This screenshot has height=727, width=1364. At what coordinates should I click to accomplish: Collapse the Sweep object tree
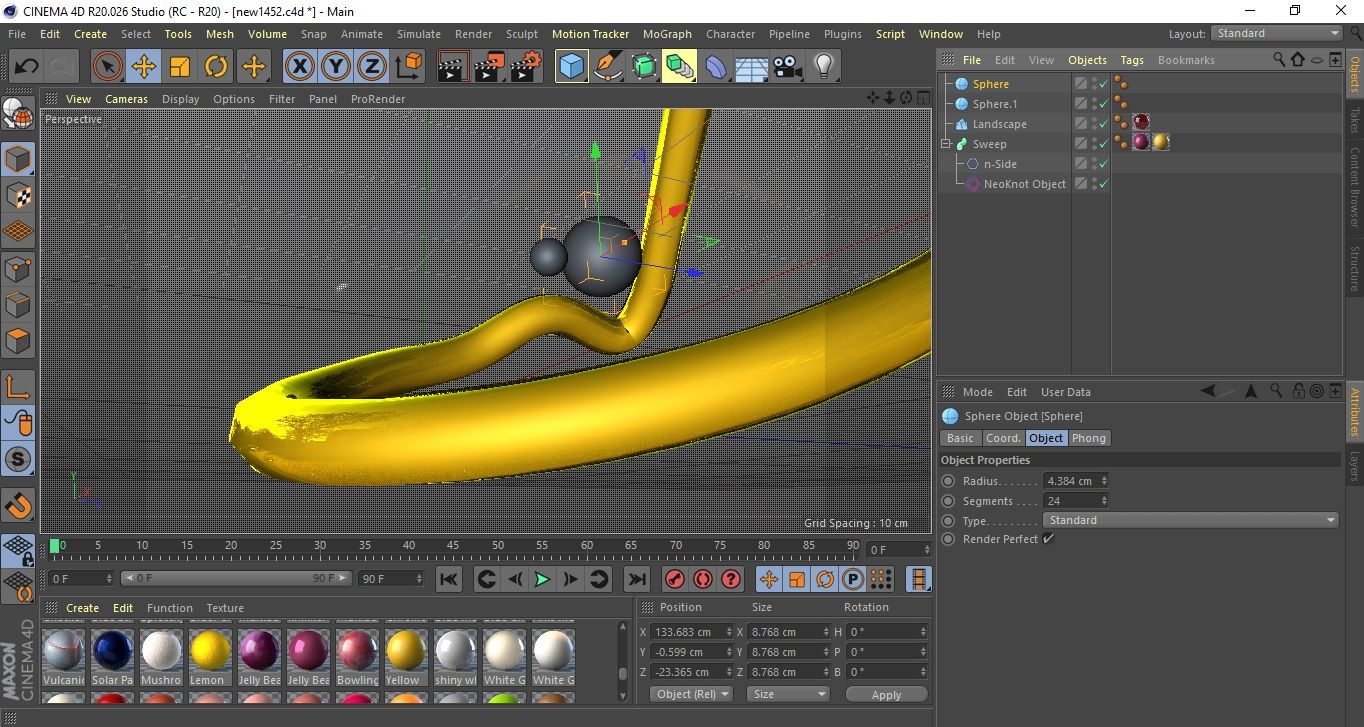point(946,144)
